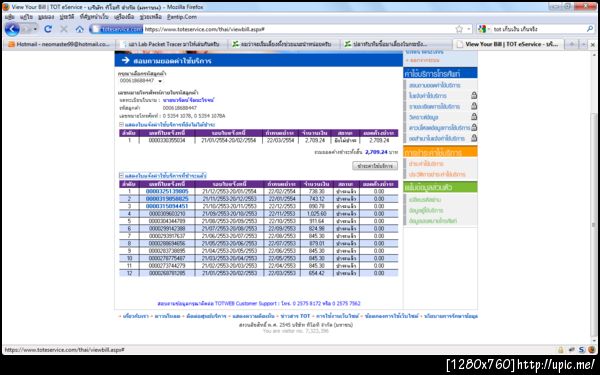This screenshot has height=375, width=600.
Task: Open the ประวัติ (History) menu
Action: [x=67, y=17]
